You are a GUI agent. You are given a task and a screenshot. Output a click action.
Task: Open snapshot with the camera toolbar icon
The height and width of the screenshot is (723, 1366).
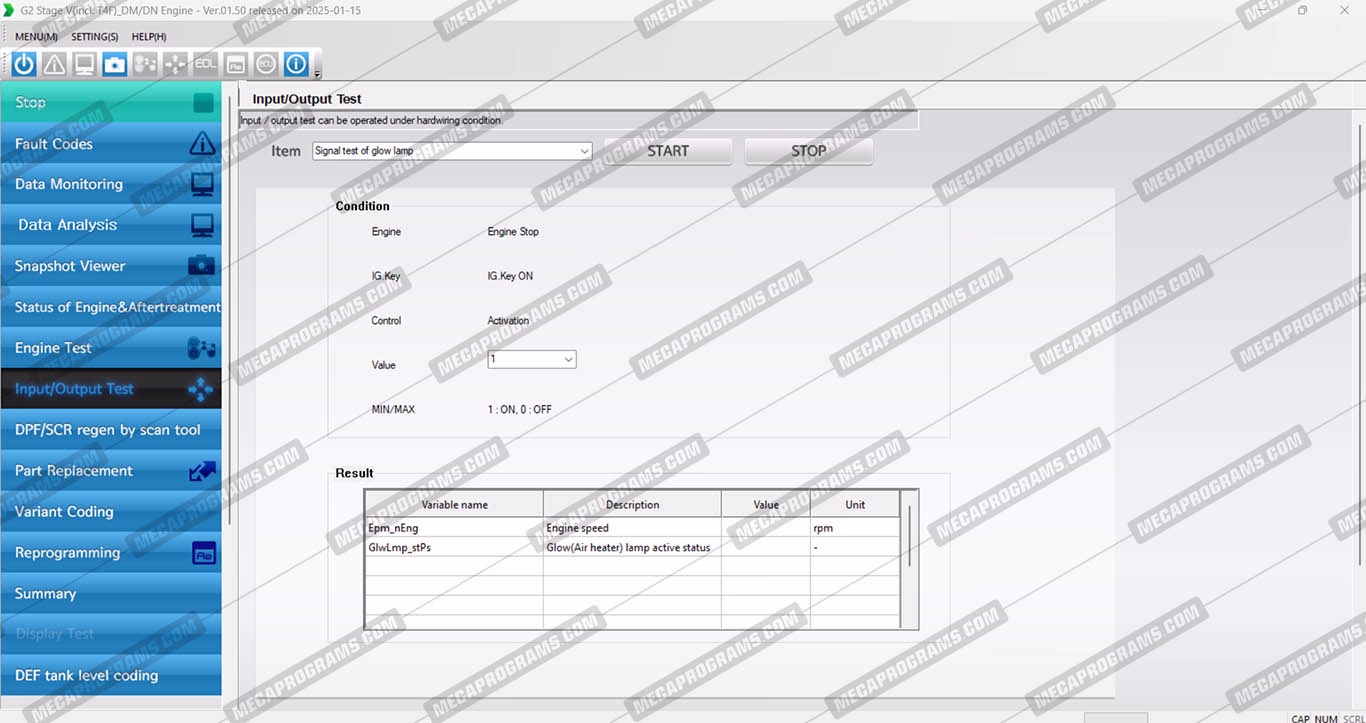115,64
